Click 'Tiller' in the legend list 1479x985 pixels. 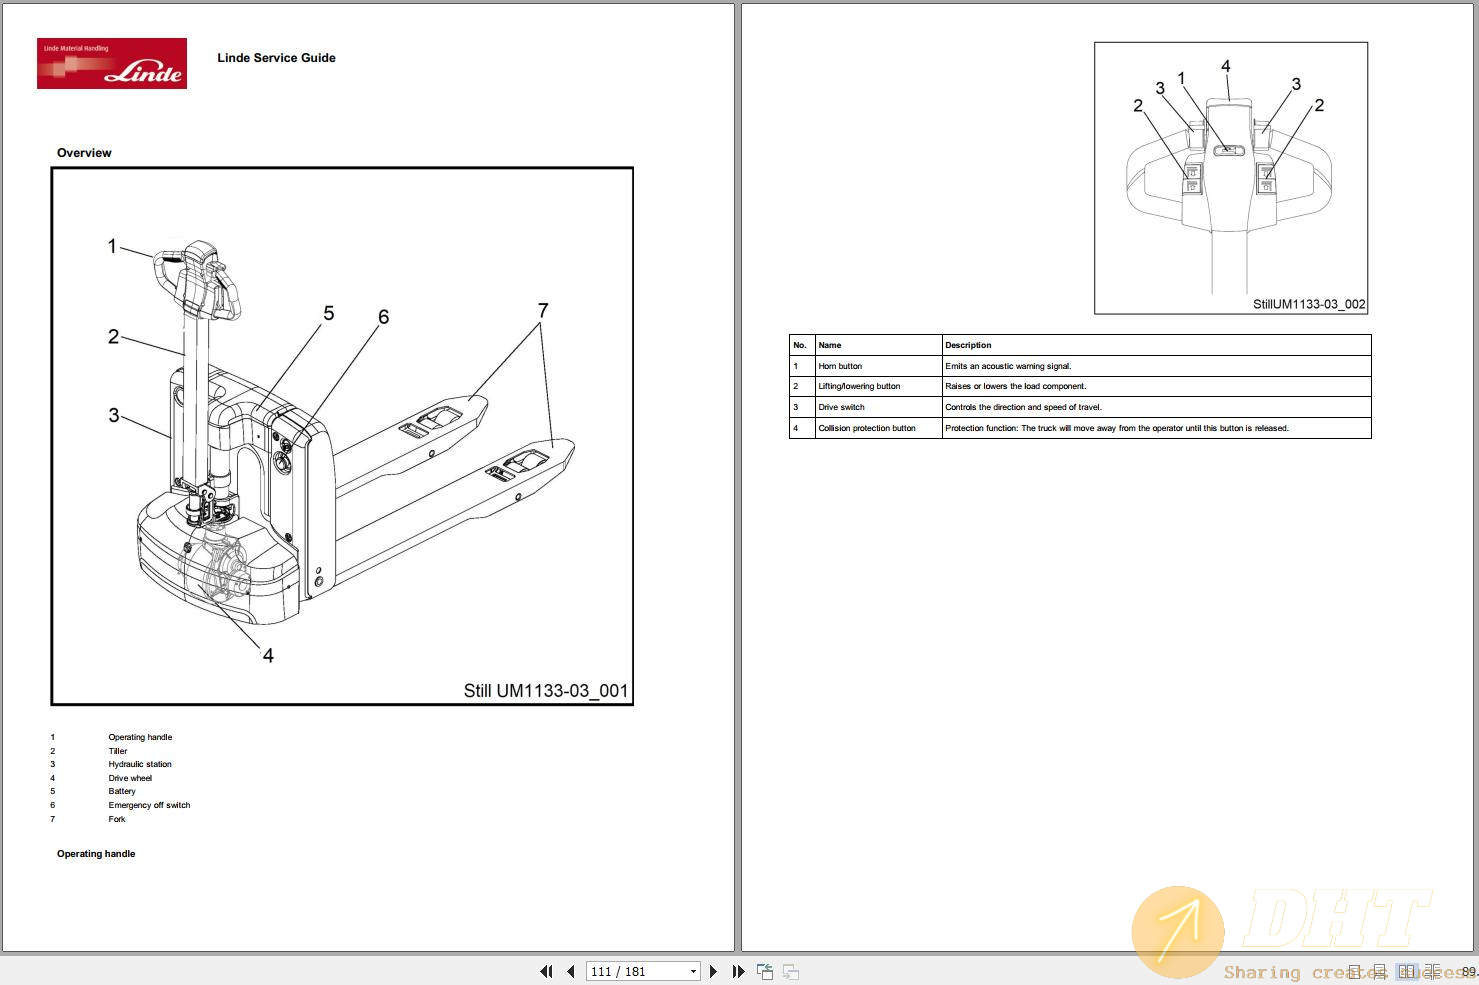pyautogui.click(x=118, y=751)
